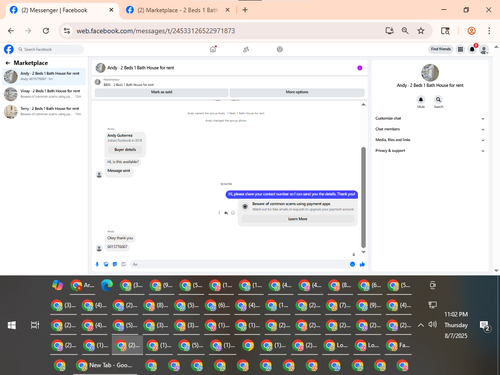500x375 pixels.
Task: Open Andy's 2 Beds 1 Bath conversation
Action: click(44, 76)
